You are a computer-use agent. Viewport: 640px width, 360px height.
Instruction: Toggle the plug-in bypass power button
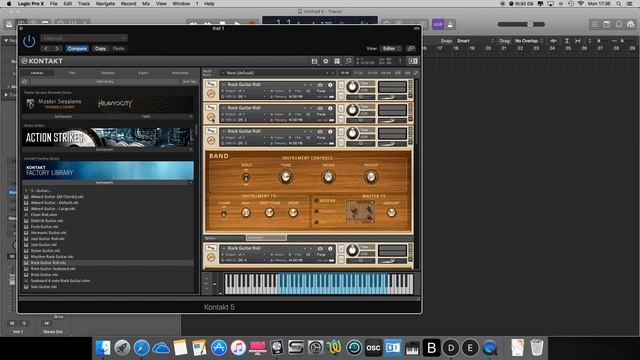pyautogui.click(x=29, y=41)
